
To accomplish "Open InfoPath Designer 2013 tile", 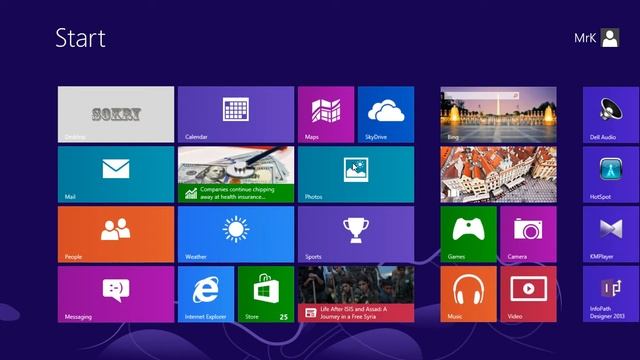I will (x=611, y=294).
